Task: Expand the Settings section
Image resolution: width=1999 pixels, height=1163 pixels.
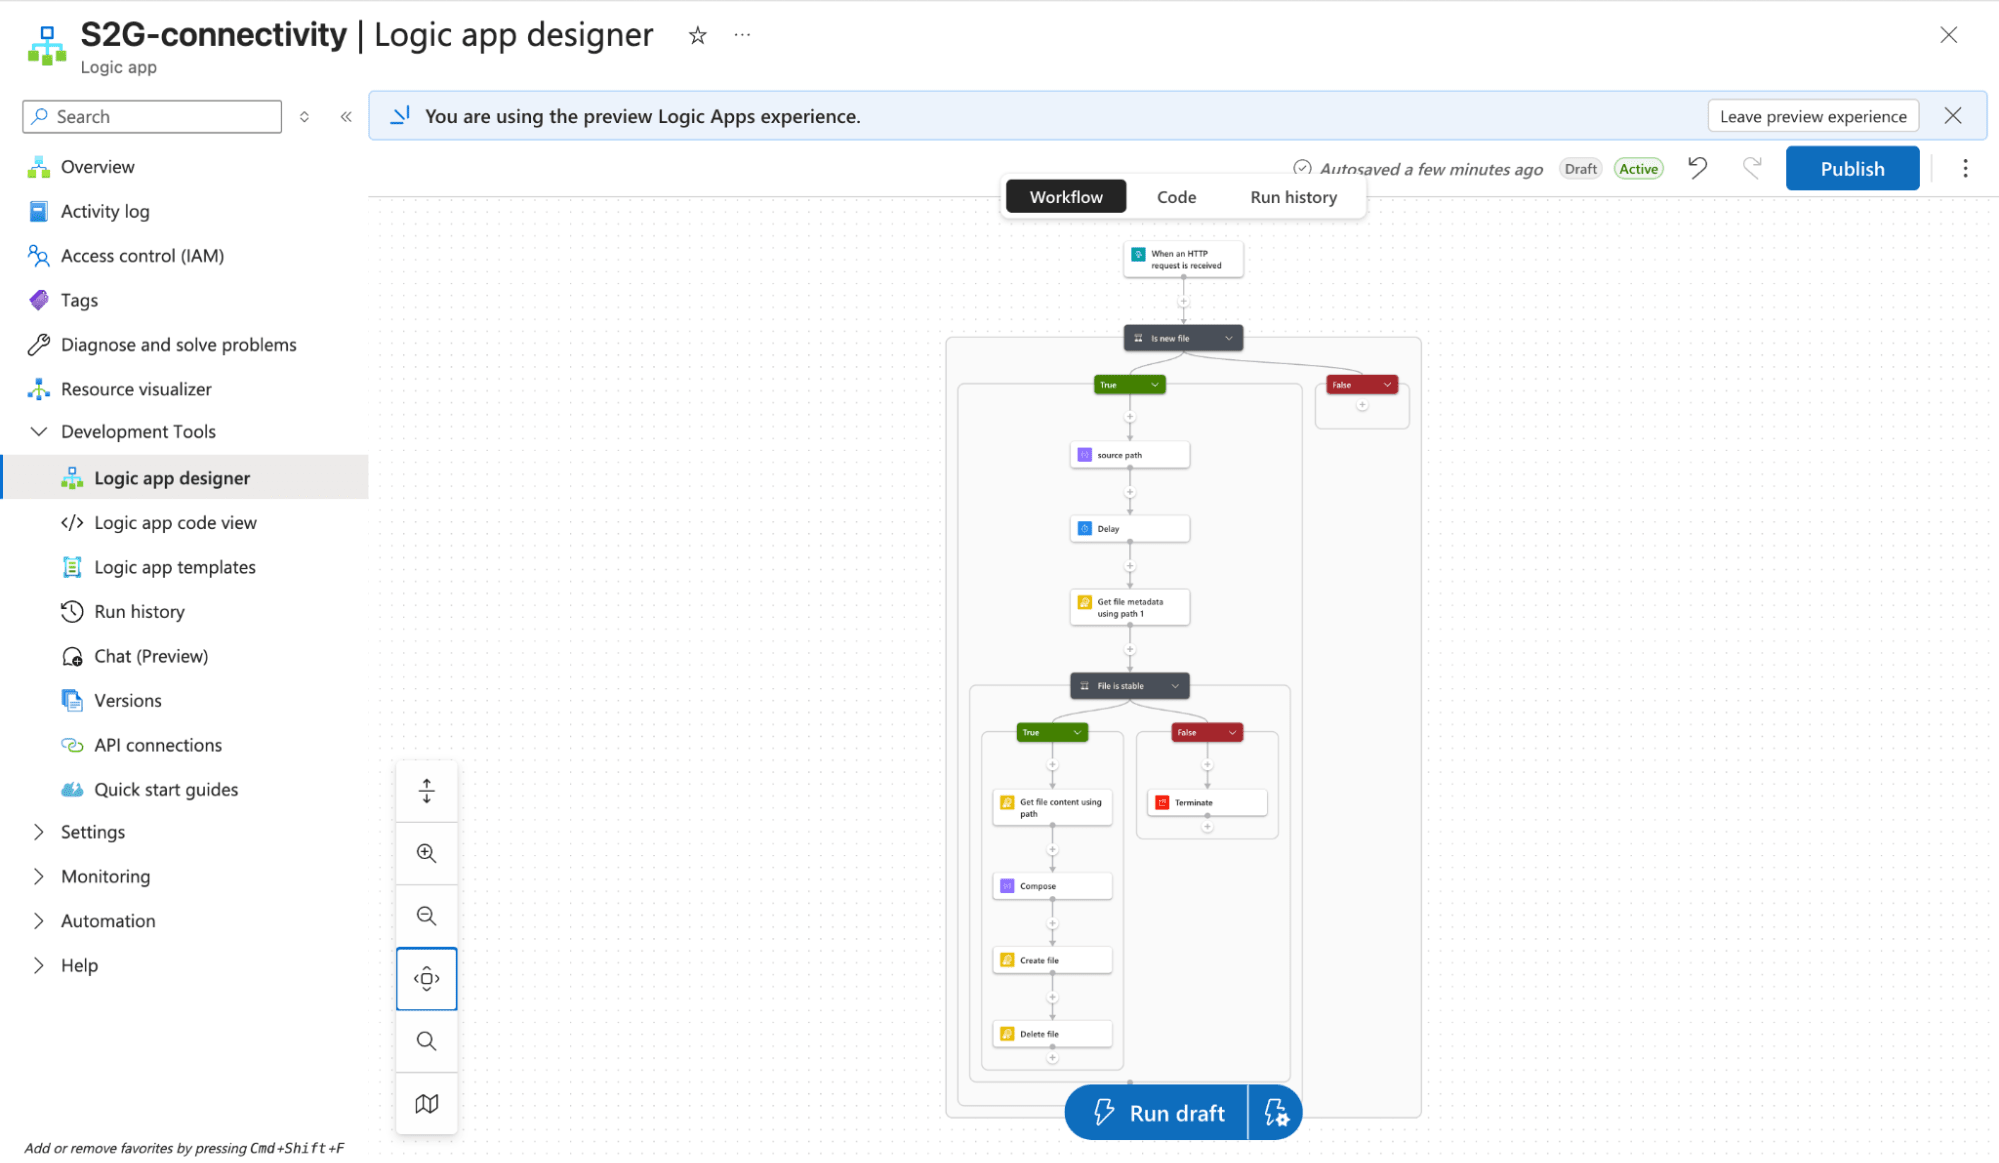Action: pyautogui.click(x=39, y=832)
